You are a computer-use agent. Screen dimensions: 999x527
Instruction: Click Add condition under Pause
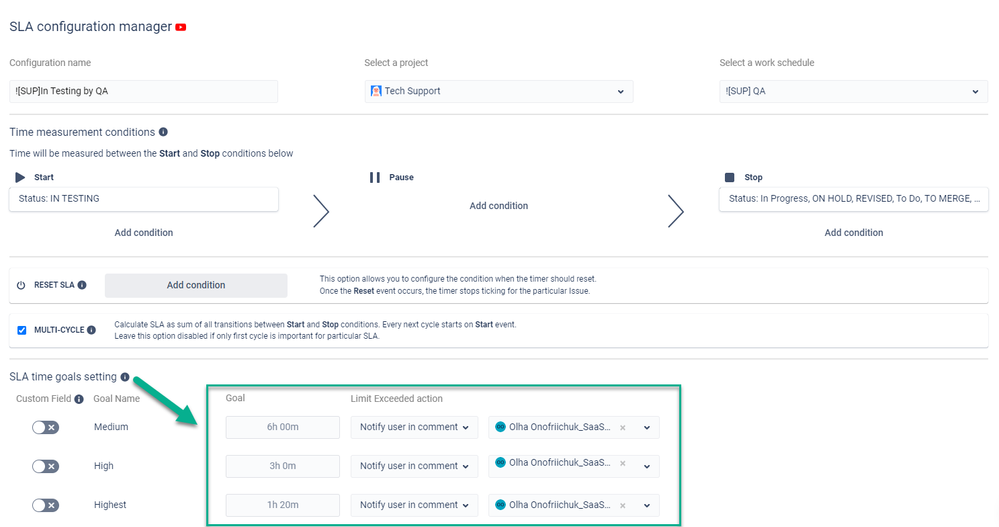tap(499, 206)
